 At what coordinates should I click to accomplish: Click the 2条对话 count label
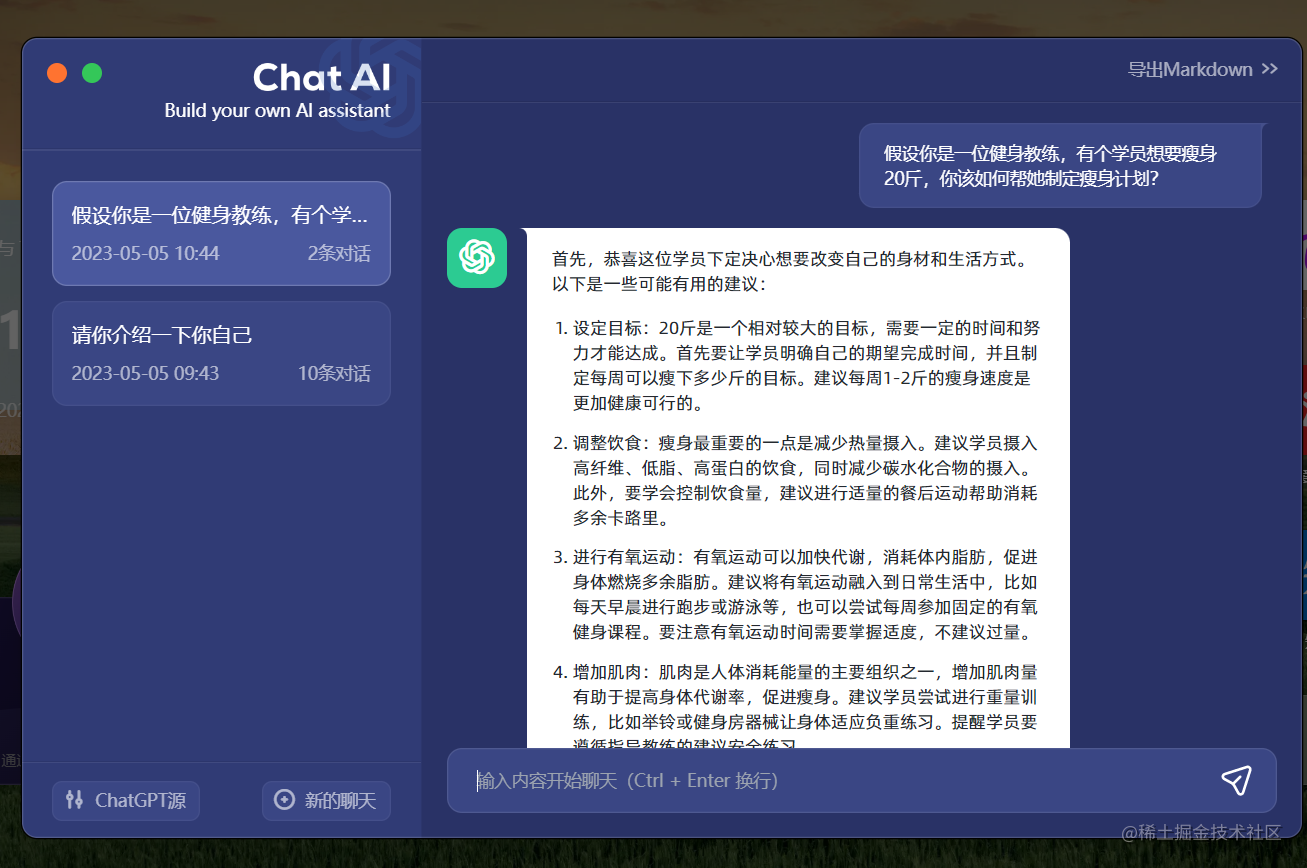[339, 253]
